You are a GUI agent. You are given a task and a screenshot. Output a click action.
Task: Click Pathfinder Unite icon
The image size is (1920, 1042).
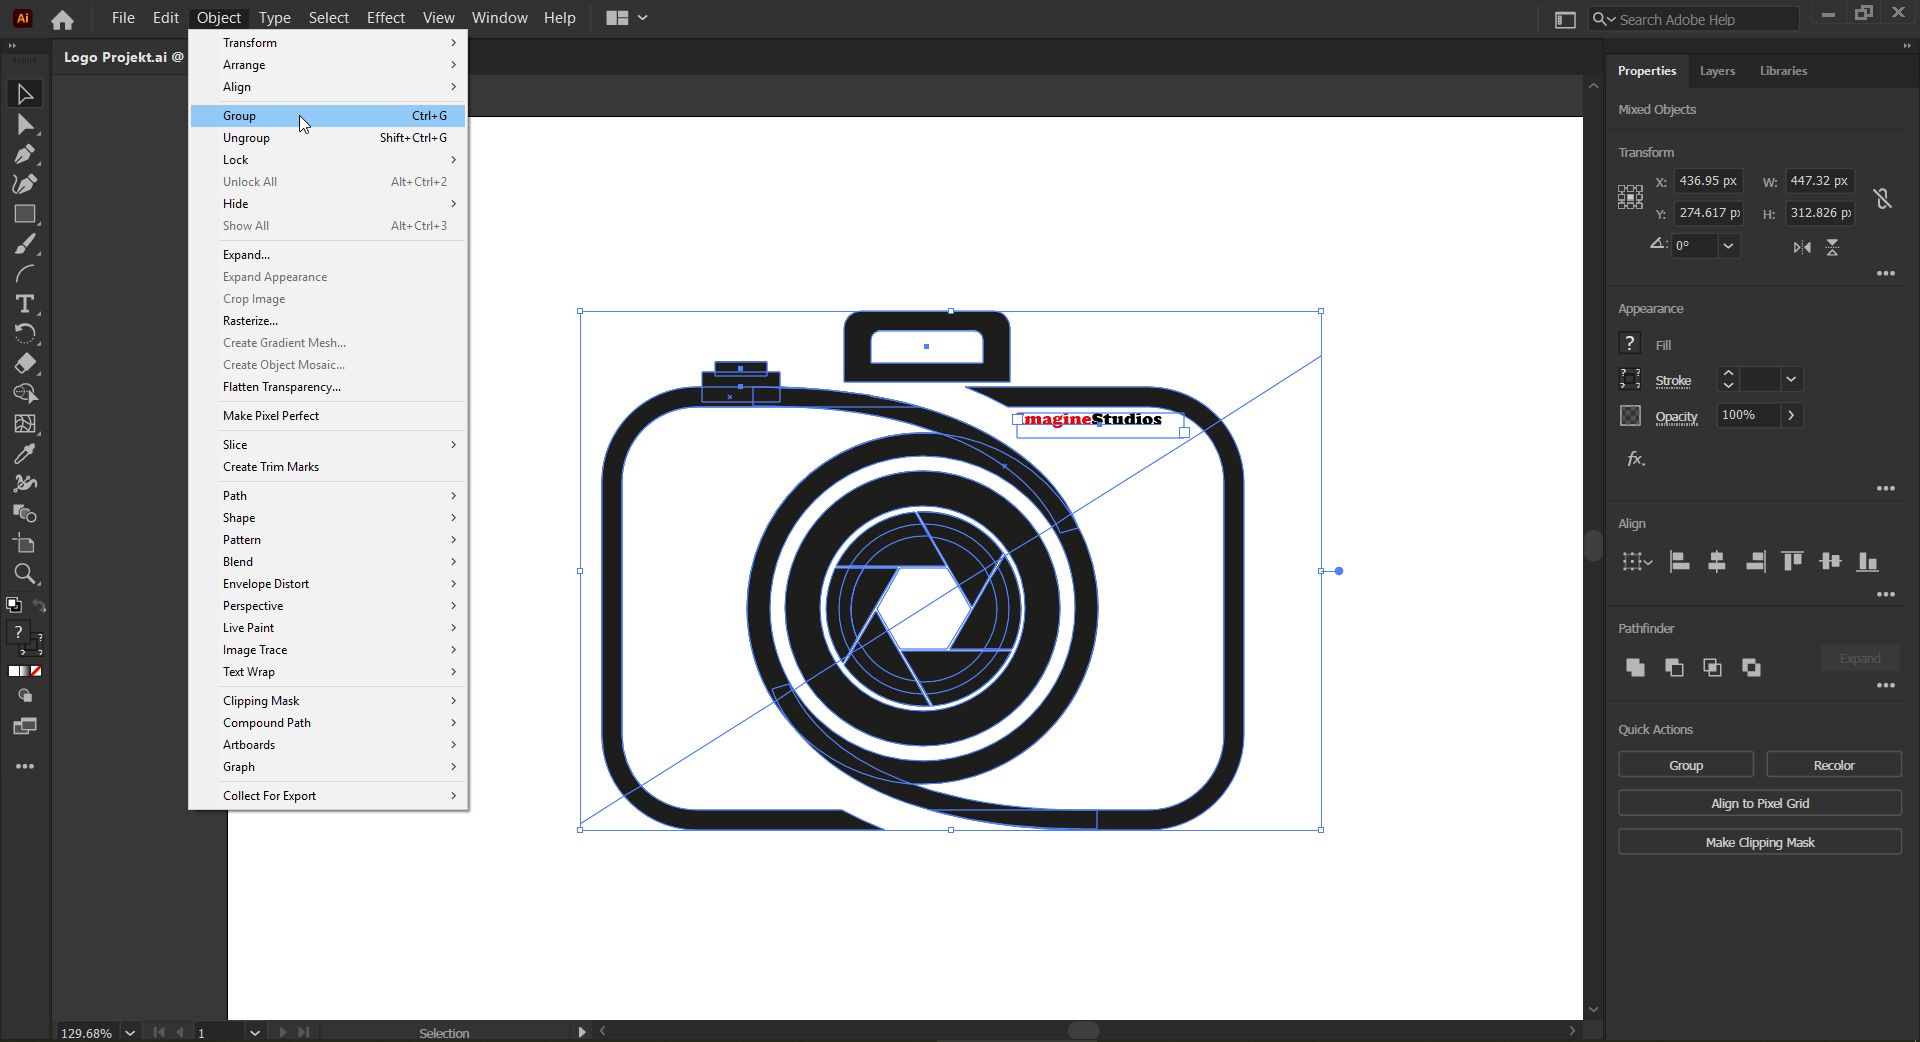pos(1635,667)
